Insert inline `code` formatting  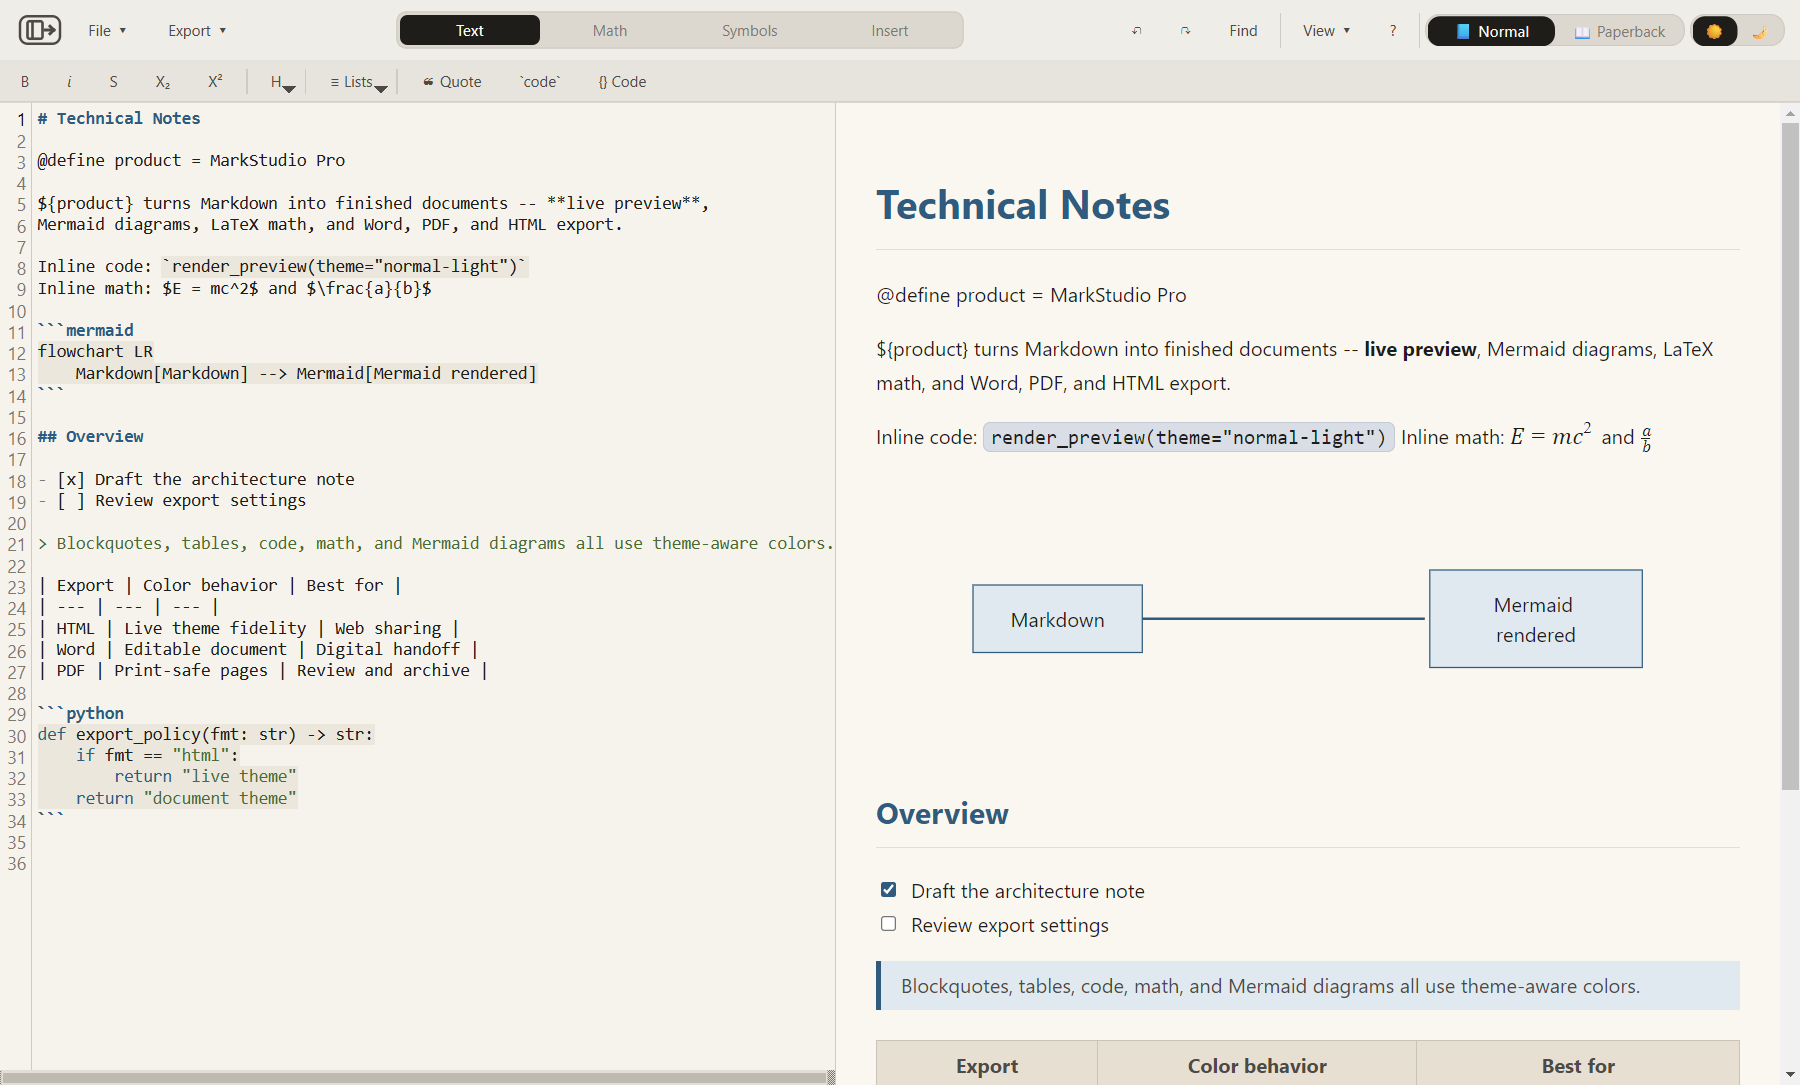click(540, 82)
